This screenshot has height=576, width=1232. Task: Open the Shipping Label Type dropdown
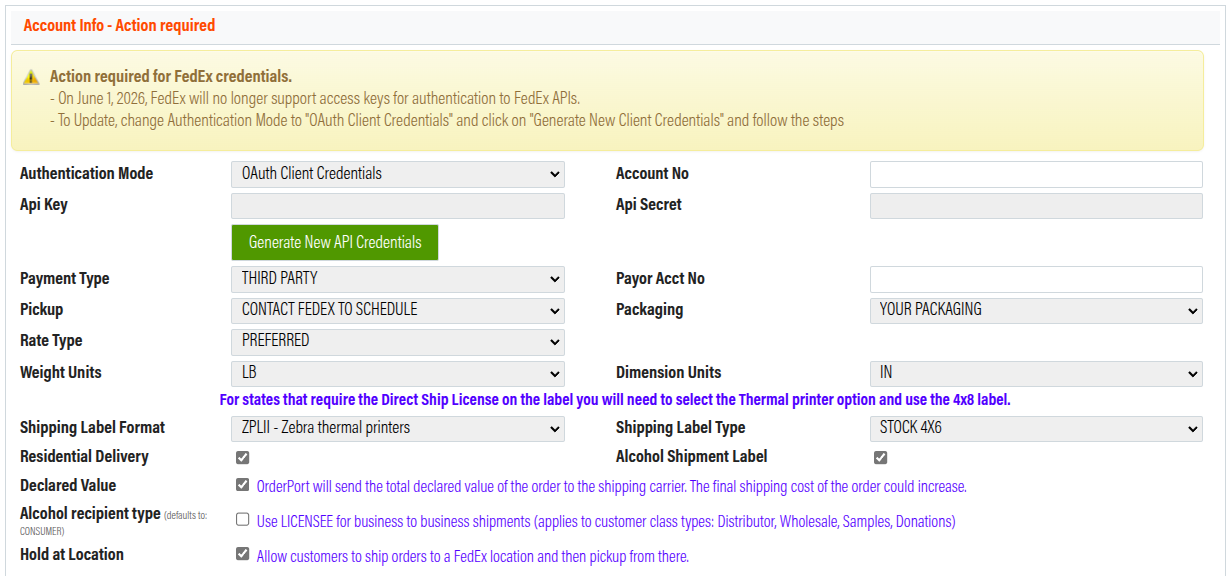coord(1036,428)
